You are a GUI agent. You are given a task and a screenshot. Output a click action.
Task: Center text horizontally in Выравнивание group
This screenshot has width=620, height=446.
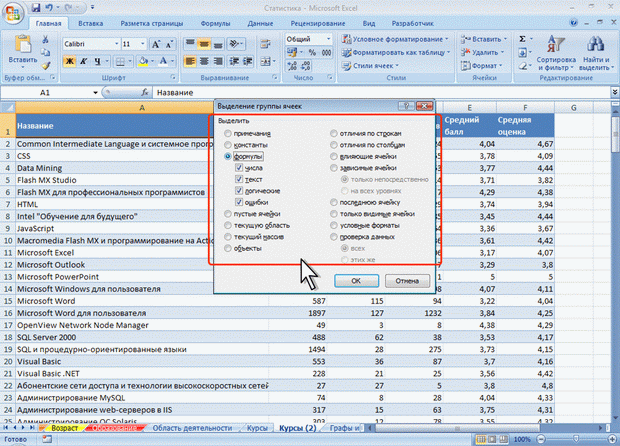(x=204, y=61)
